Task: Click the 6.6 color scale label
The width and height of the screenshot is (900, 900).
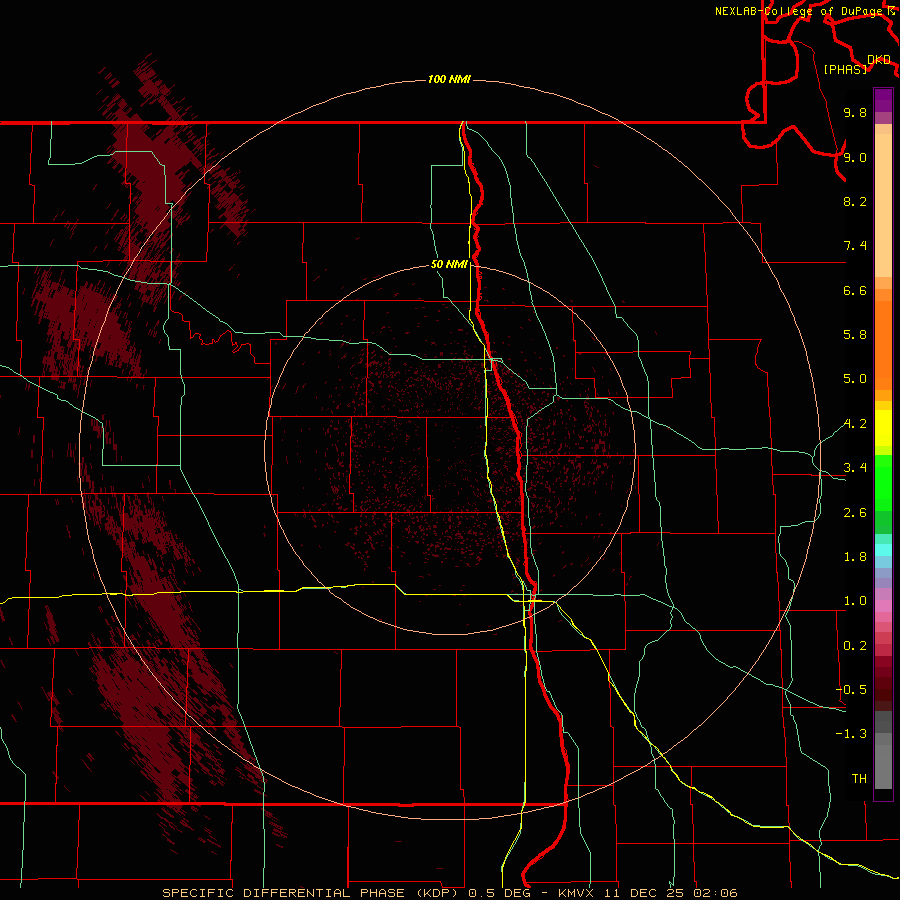Action: coord(855,290)
